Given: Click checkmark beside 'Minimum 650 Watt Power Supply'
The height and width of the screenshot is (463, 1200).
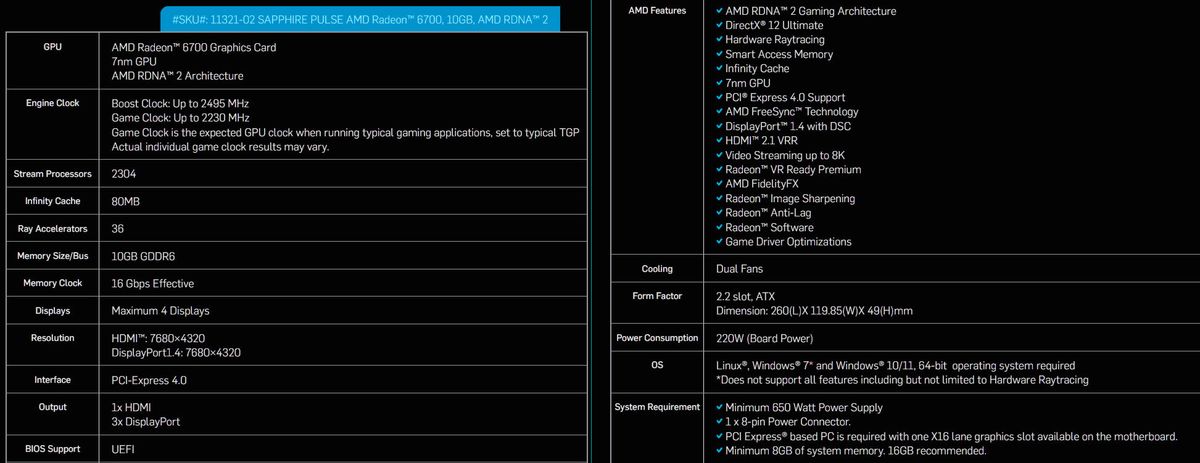Looking at the screenshot, I should coord(720,407).
